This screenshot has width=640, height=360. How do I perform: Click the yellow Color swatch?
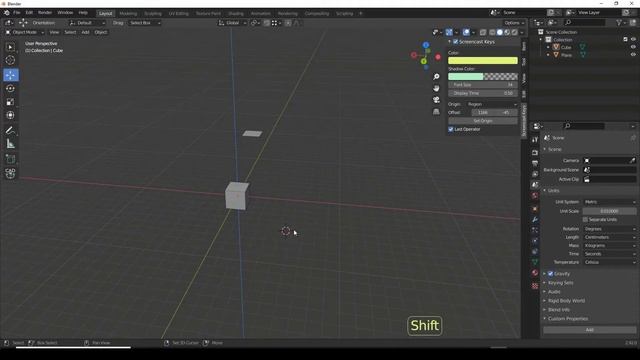click(483, 61)
